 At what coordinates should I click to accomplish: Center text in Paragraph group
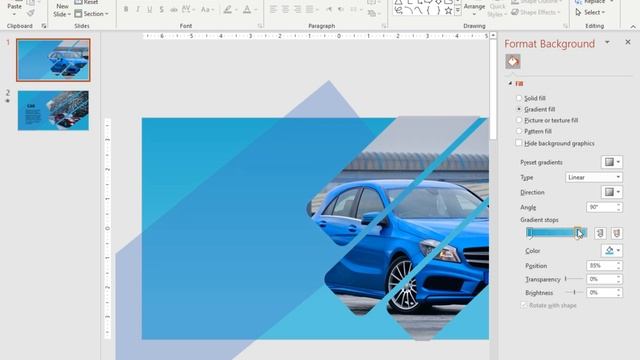tap(285, 9)
